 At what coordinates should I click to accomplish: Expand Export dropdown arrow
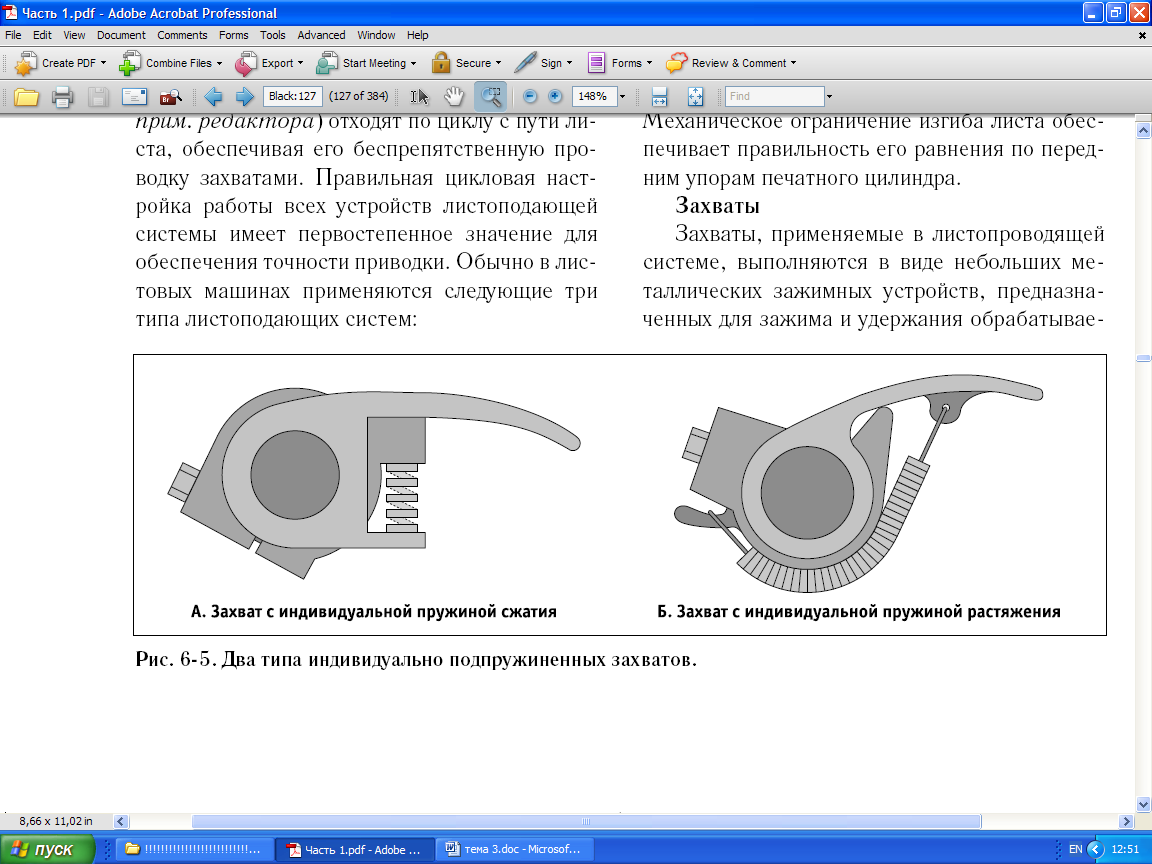300,63
